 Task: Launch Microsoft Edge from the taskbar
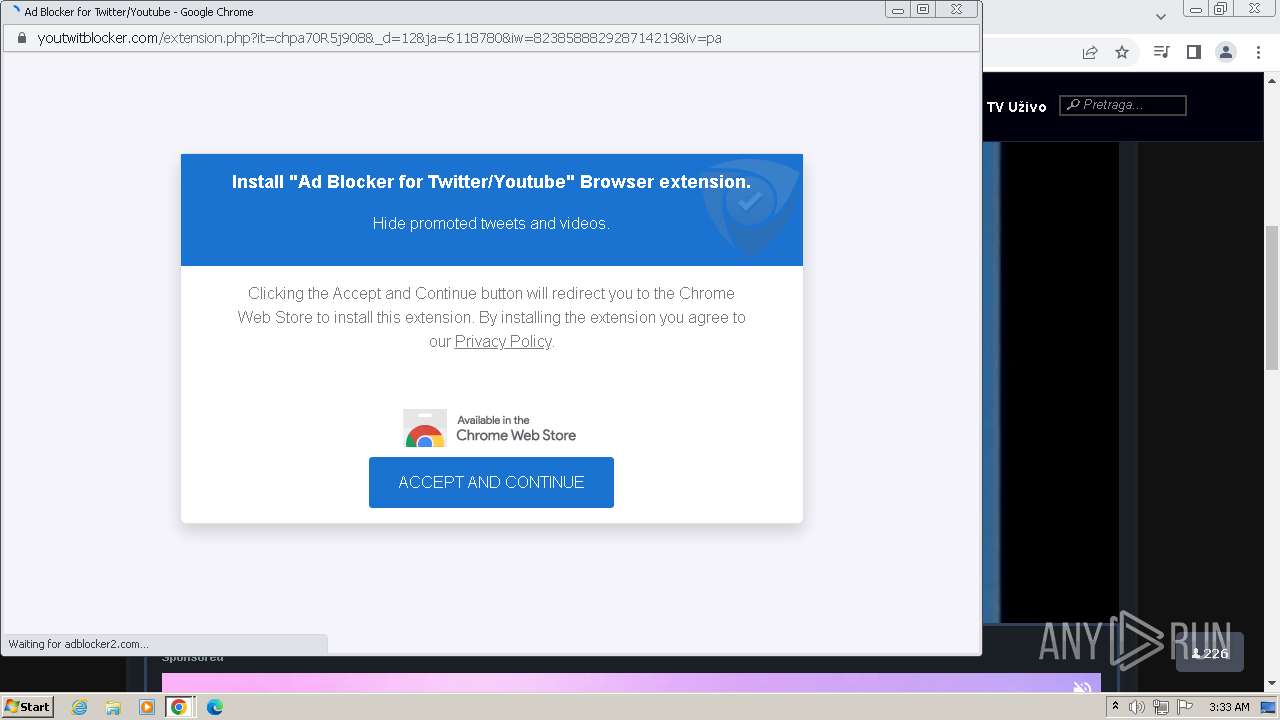(x=215, y=707)
